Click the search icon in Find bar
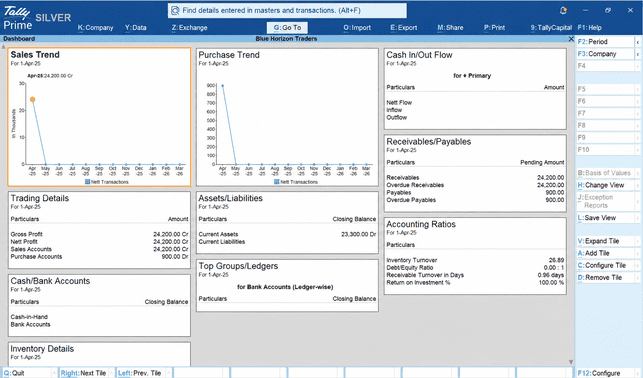The height and width of the screenshot is (378, 643). (175, 11)
